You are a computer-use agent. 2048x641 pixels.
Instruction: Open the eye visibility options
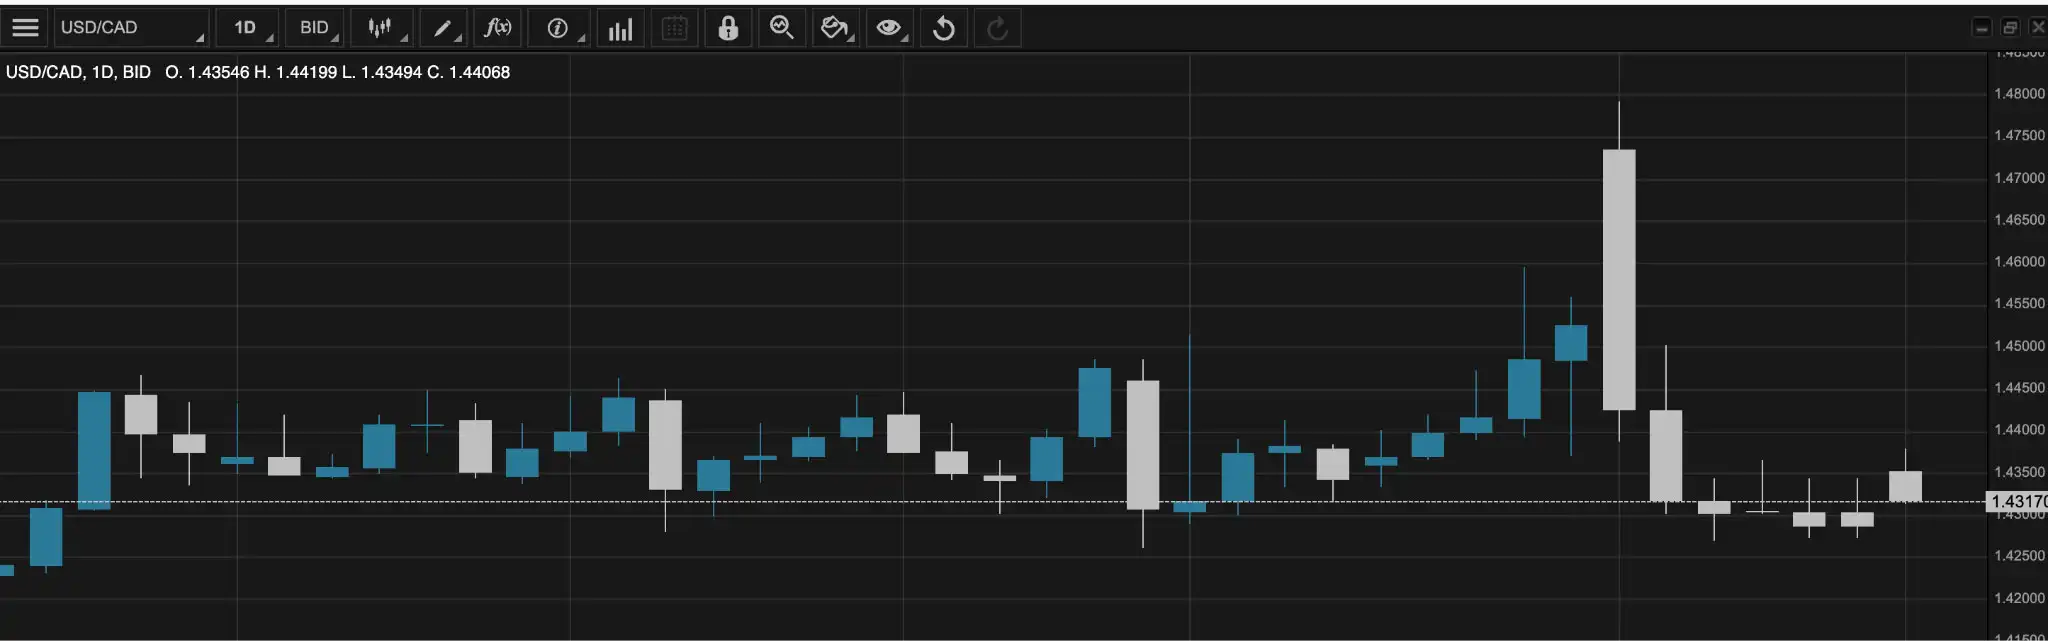(x=889, y=28)
